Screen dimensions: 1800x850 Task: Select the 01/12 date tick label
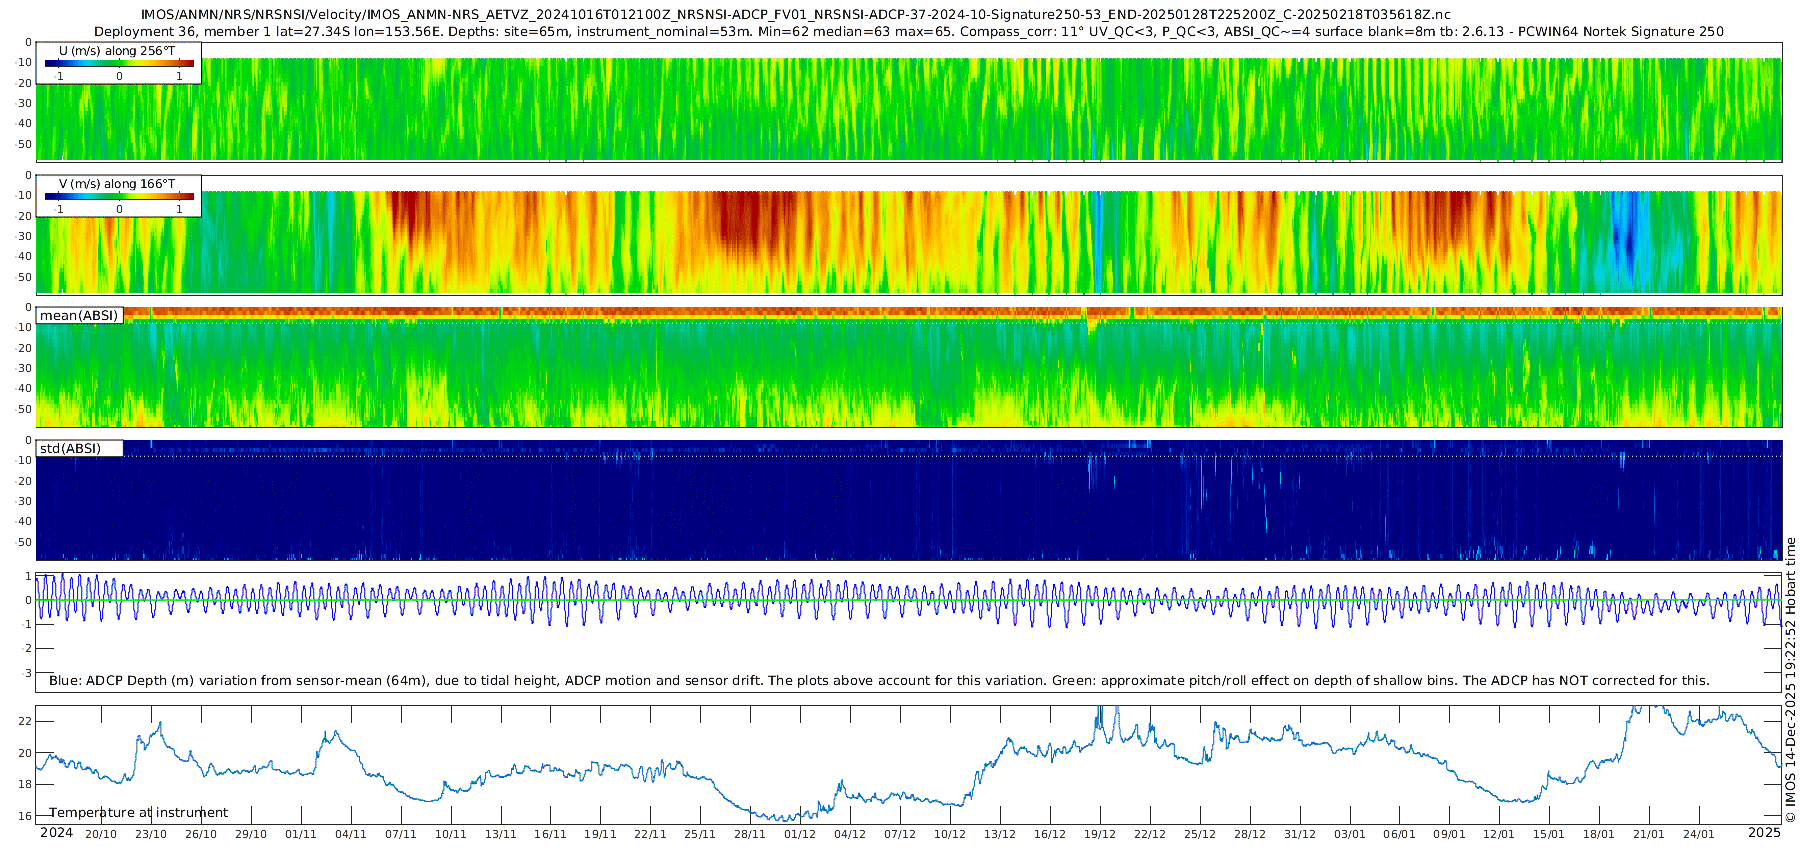click(799, 834)
